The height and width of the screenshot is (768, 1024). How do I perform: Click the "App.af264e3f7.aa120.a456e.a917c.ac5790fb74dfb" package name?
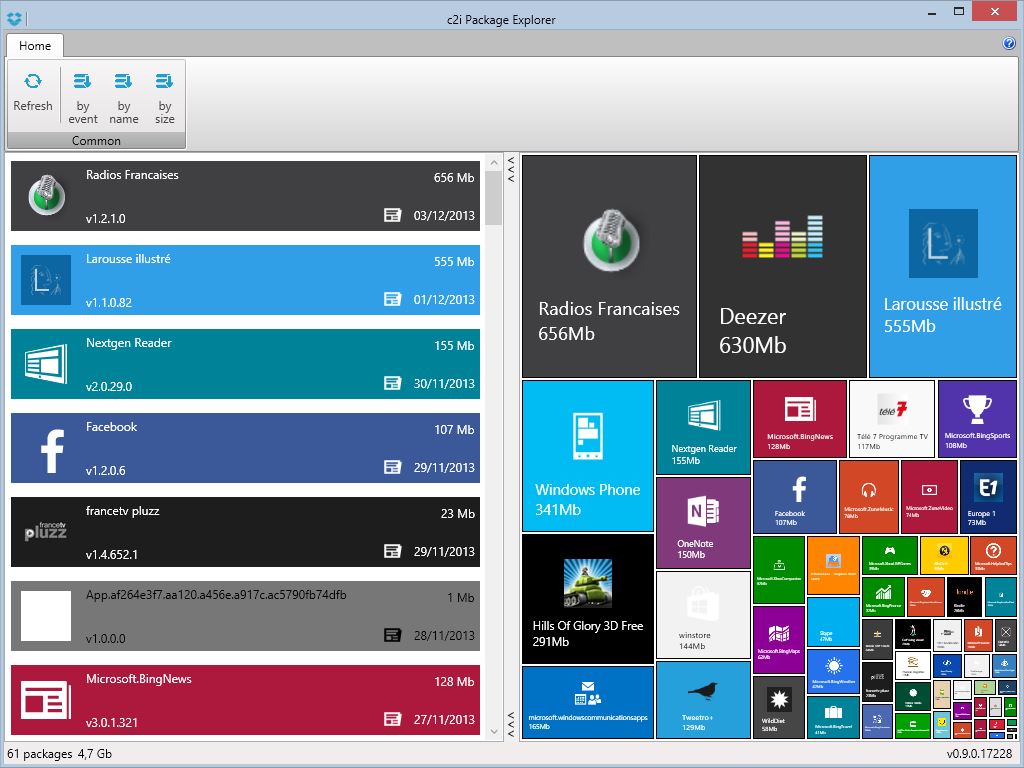click(x=216, y=595)
